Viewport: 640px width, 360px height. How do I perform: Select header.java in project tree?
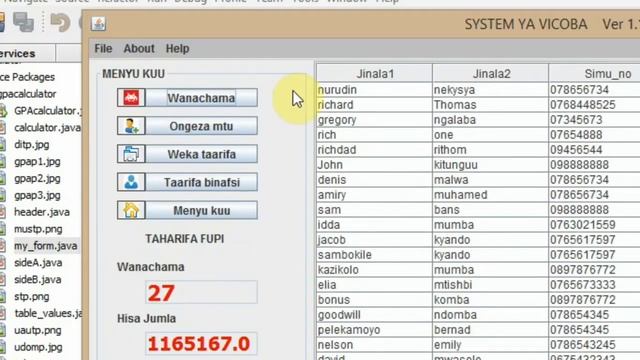pos(42,212)
